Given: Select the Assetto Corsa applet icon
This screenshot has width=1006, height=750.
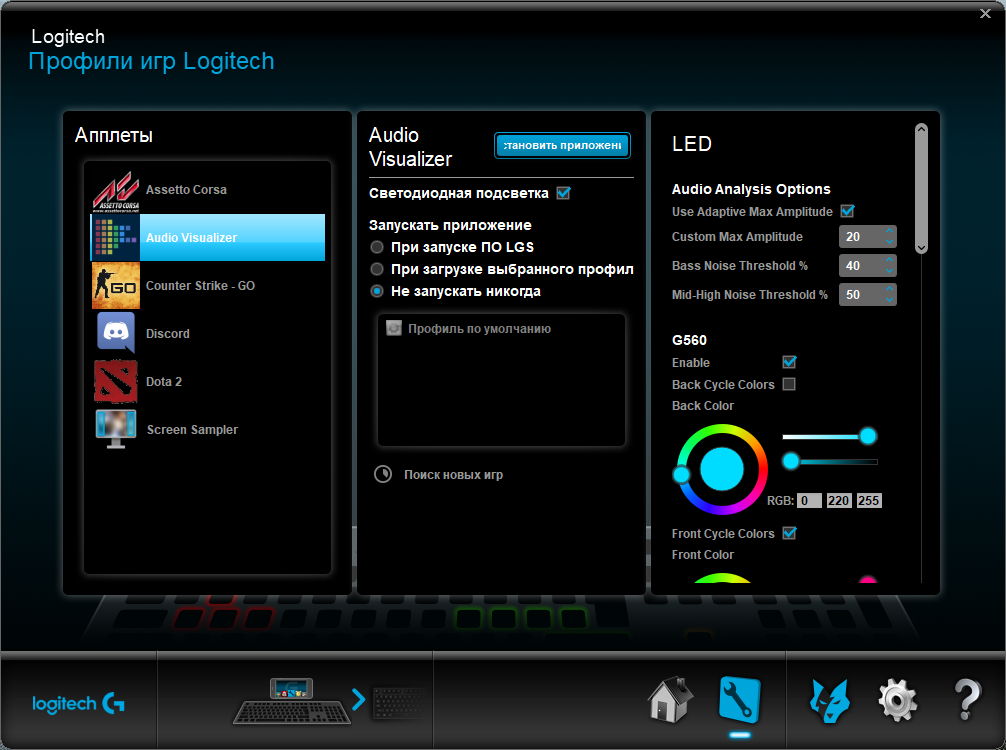Looking at the screenshot, I should pos(115,191).
